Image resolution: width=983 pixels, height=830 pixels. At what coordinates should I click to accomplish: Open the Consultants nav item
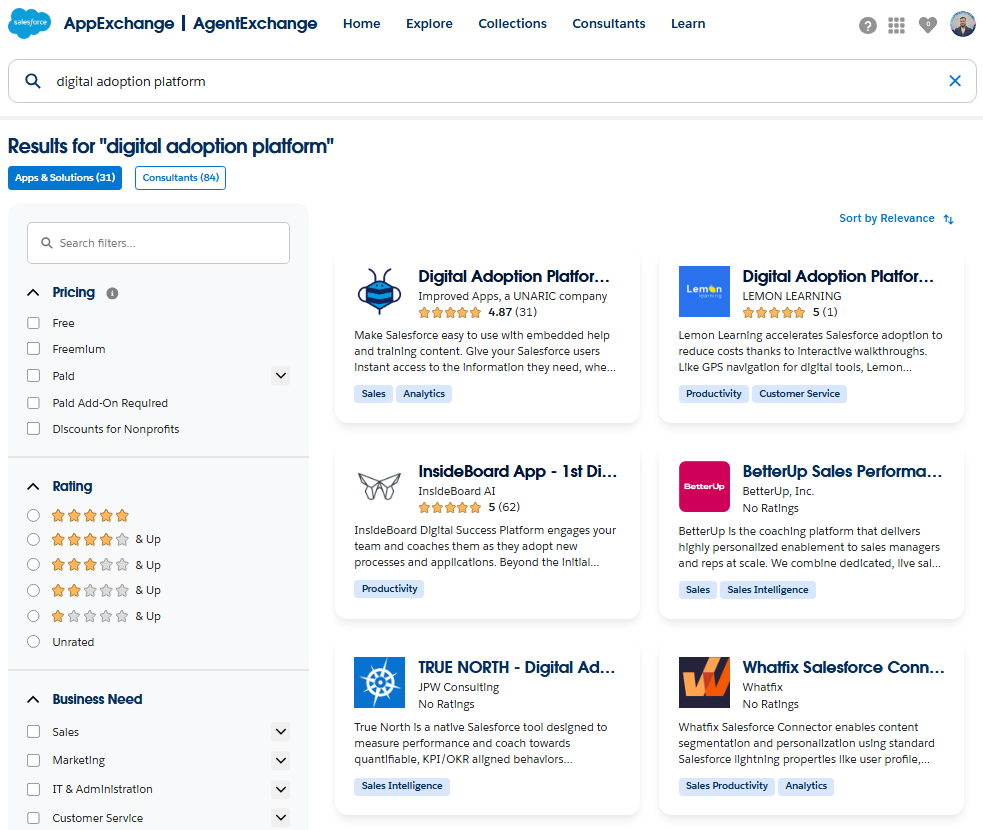(609, 24)
